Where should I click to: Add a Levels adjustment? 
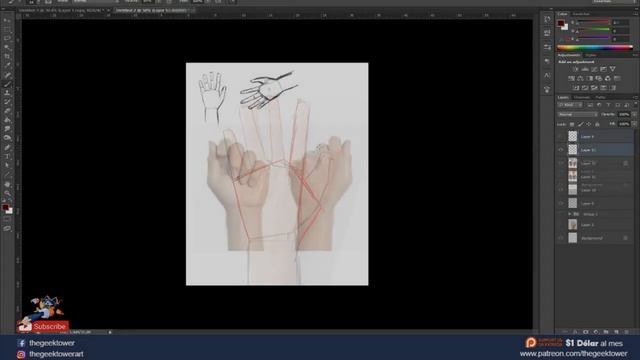585,69
